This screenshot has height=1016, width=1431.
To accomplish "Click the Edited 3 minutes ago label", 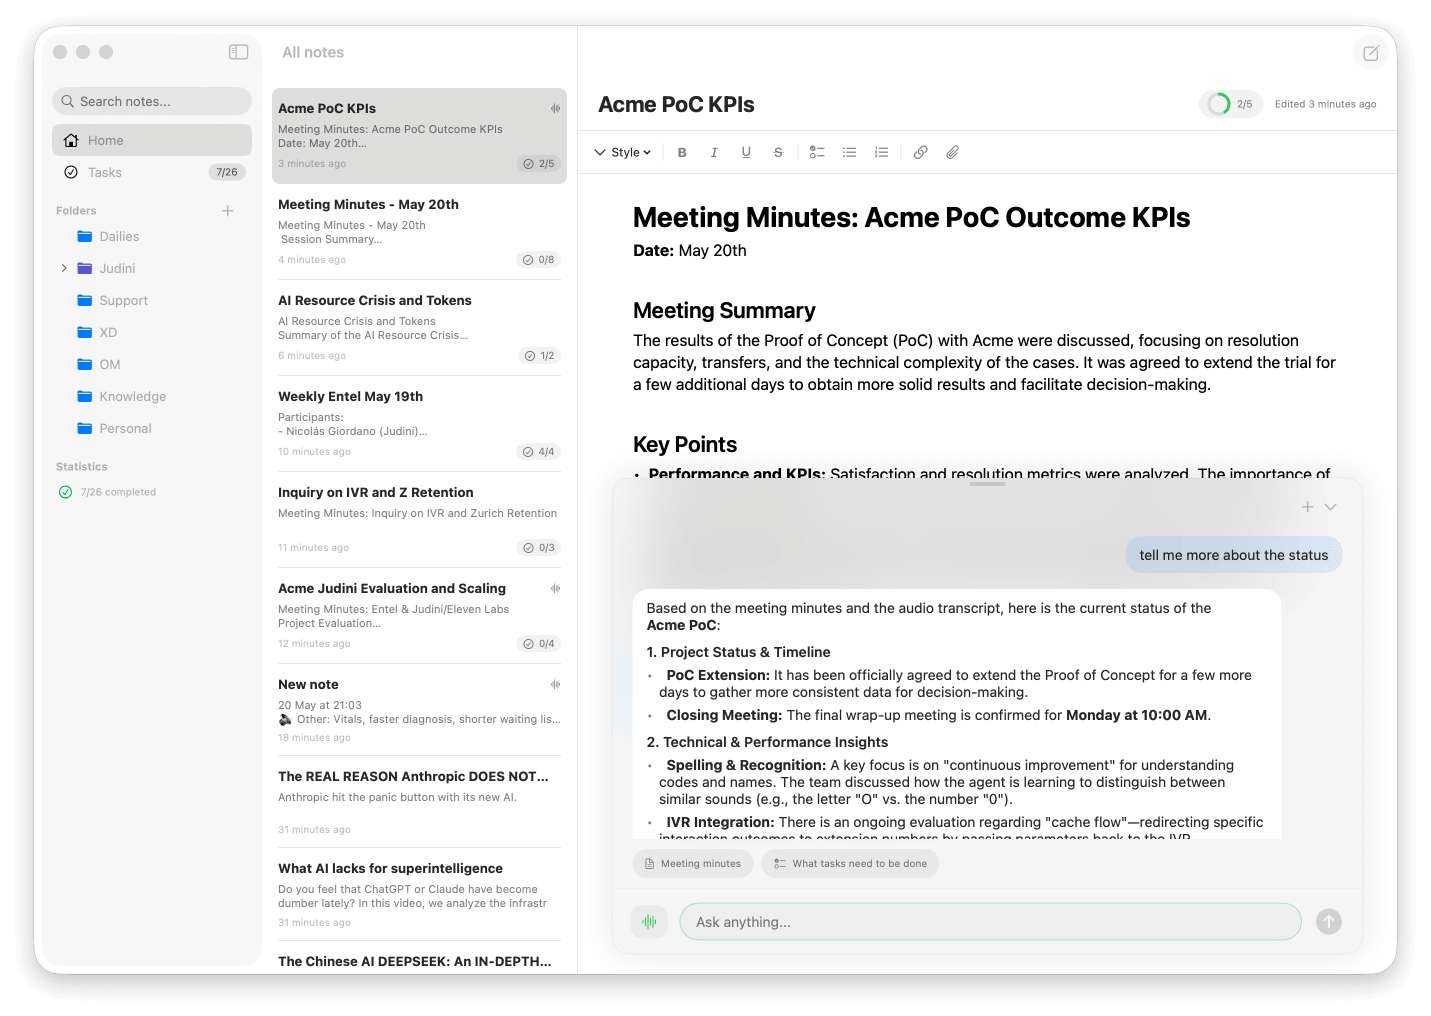I will click(x=1325, y=104).
